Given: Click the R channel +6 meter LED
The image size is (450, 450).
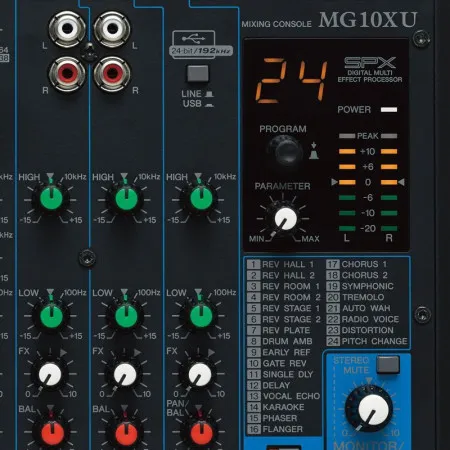Looking at the screenshot, I should click(389, 167).
